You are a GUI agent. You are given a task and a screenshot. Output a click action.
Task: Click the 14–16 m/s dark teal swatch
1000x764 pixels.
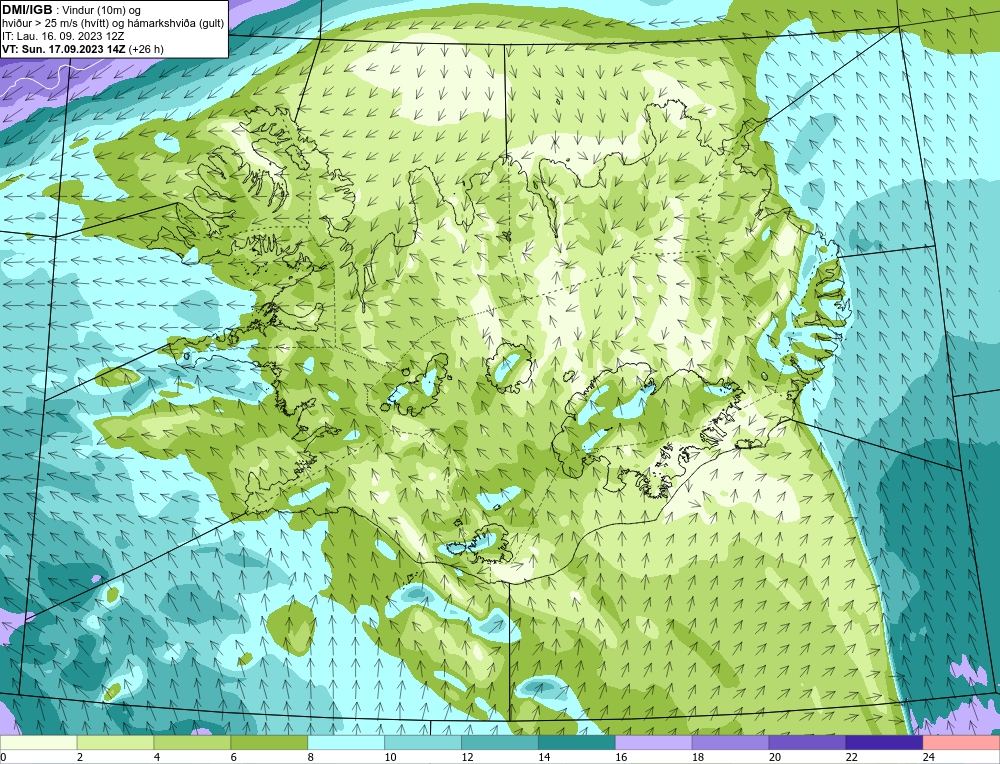point(577,743)
